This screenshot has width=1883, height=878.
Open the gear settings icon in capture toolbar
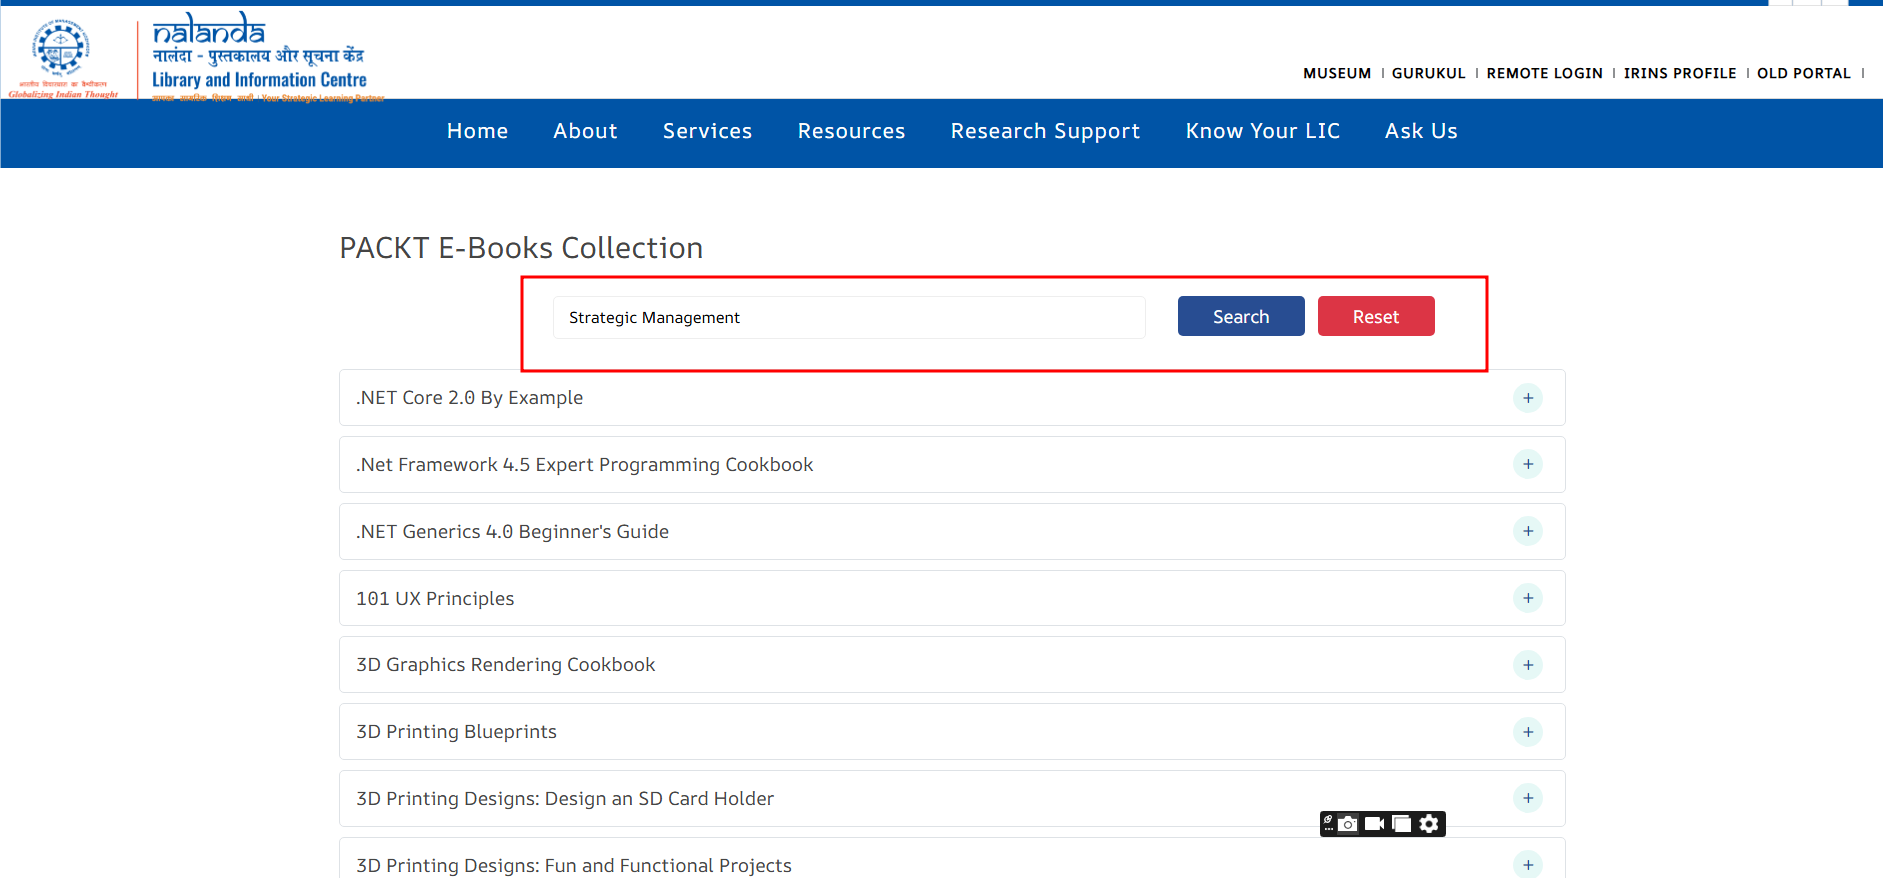click(1429, 824)
